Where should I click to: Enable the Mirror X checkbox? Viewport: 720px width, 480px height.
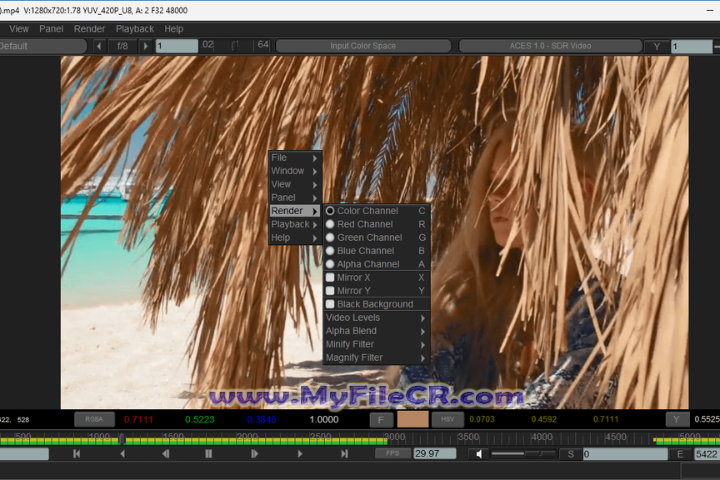pyautogui.click(x=330, y=277)
